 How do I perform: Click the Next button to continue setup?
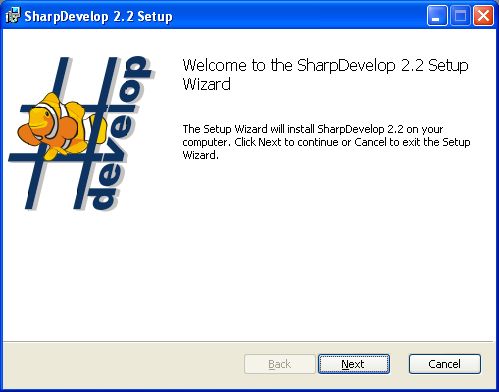point(354,364)
